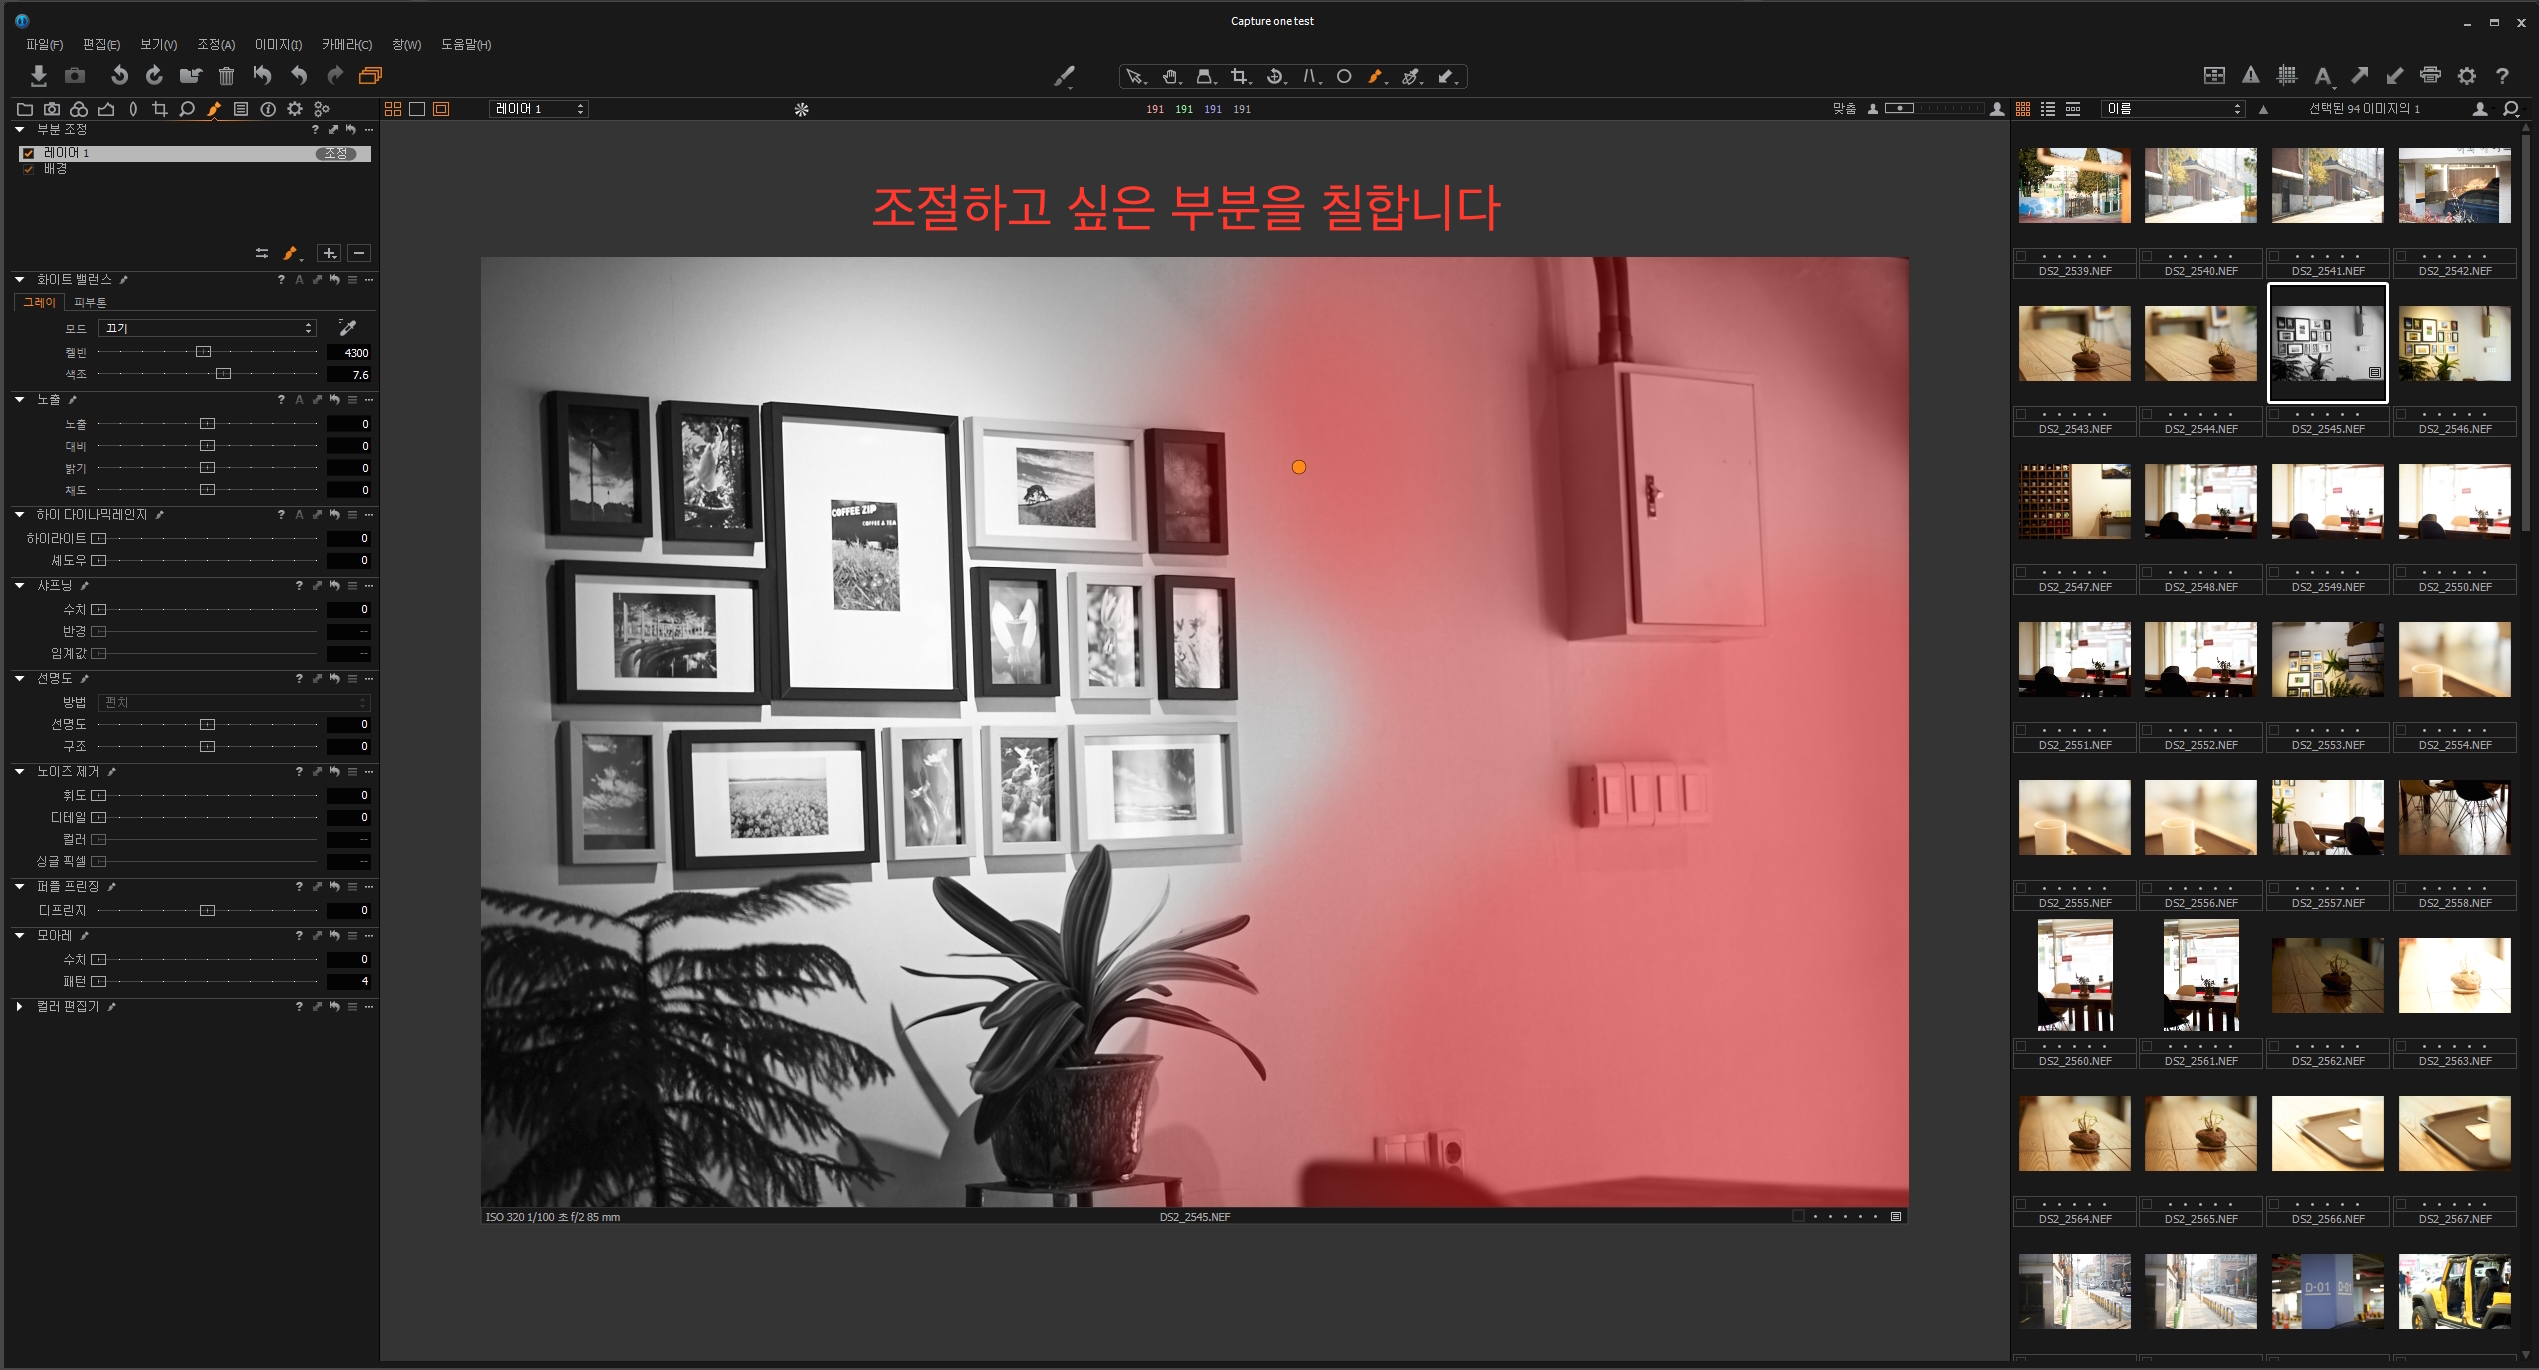Toggle the grid overlay icon

coord(2286,75)
